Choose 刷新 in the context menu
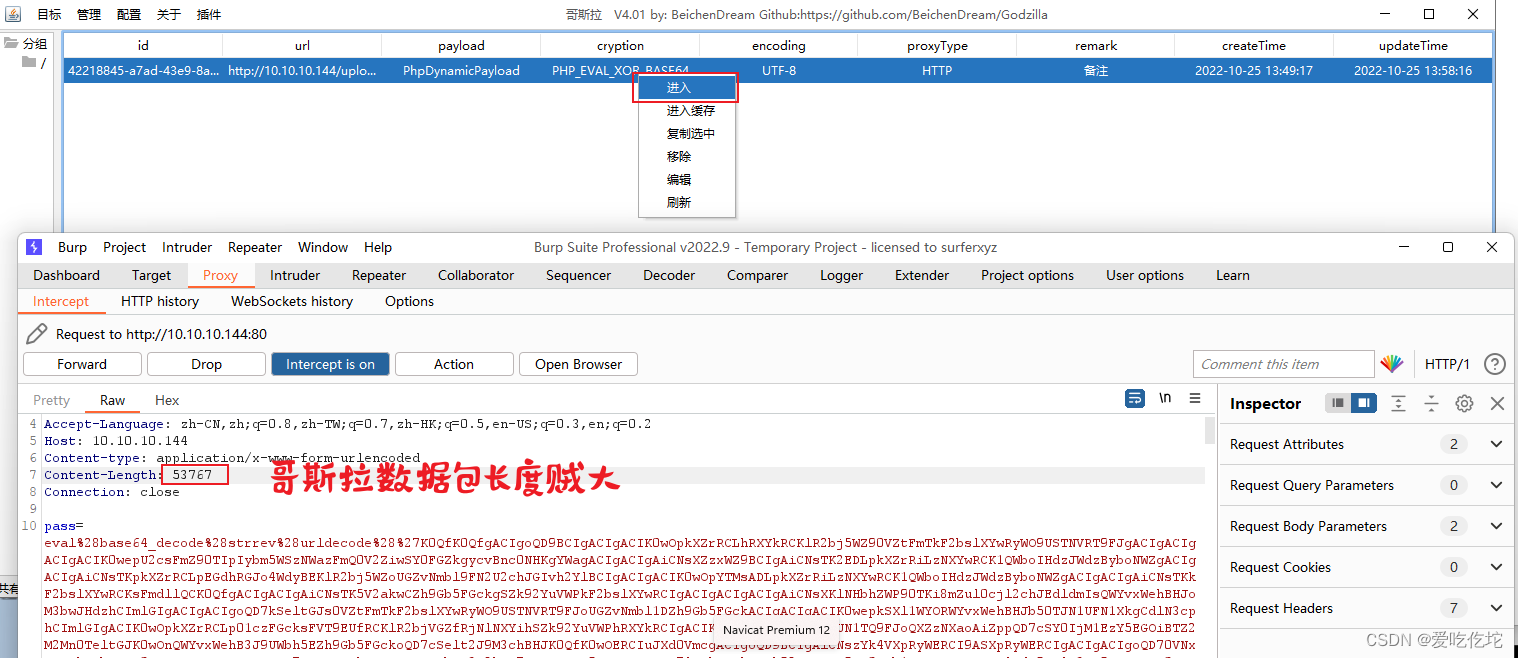 (x=687, y=202)
